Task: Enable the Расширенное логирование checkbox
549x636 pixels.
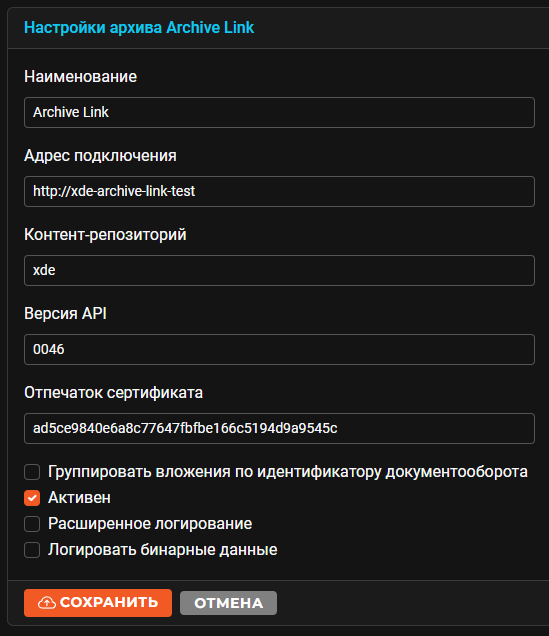Action: (32, 524)
